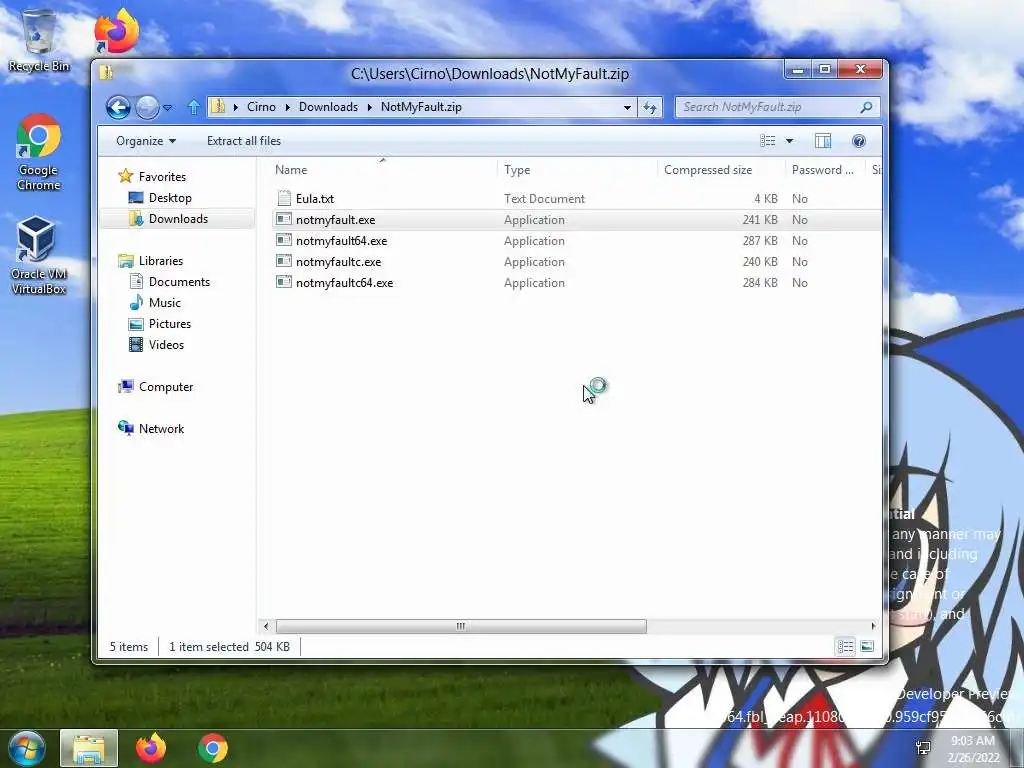
Task: Click the search magnifier icon
Action: (x=867, y=107)
